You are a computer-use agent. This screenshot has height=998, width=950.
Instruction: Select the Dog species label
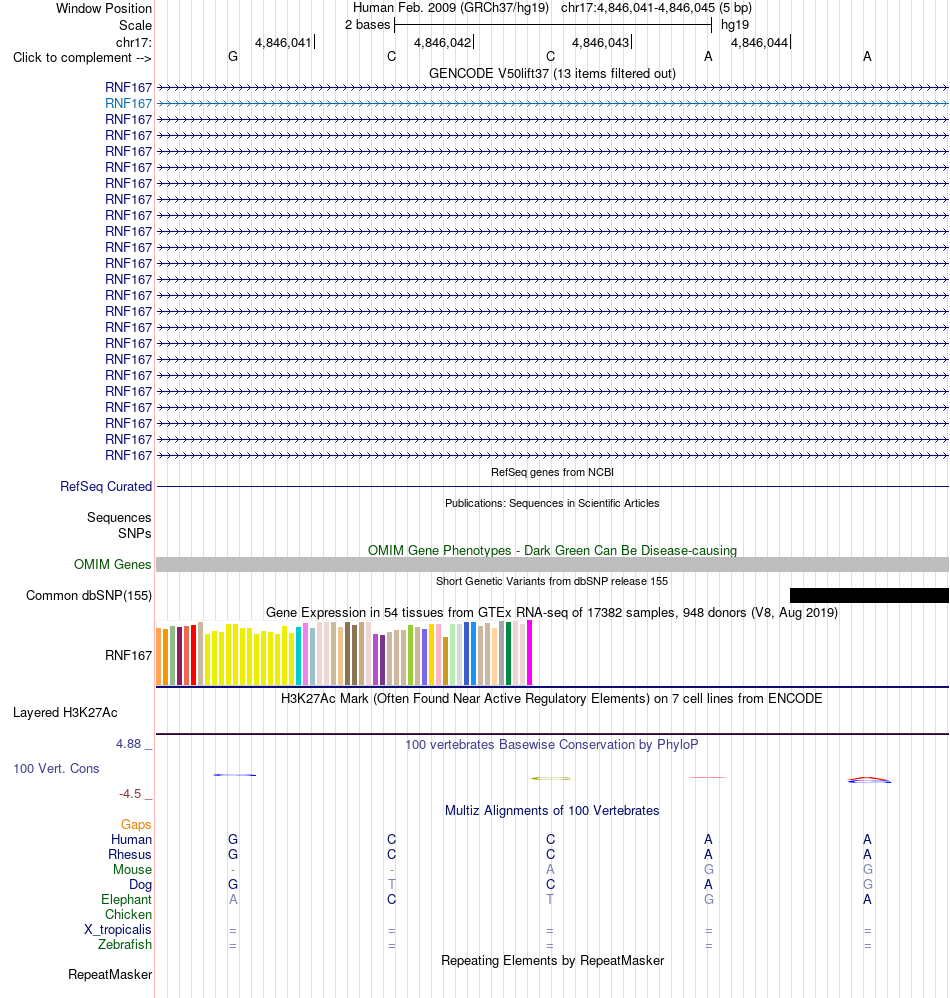pyautogui.click(x=141, y=885)
